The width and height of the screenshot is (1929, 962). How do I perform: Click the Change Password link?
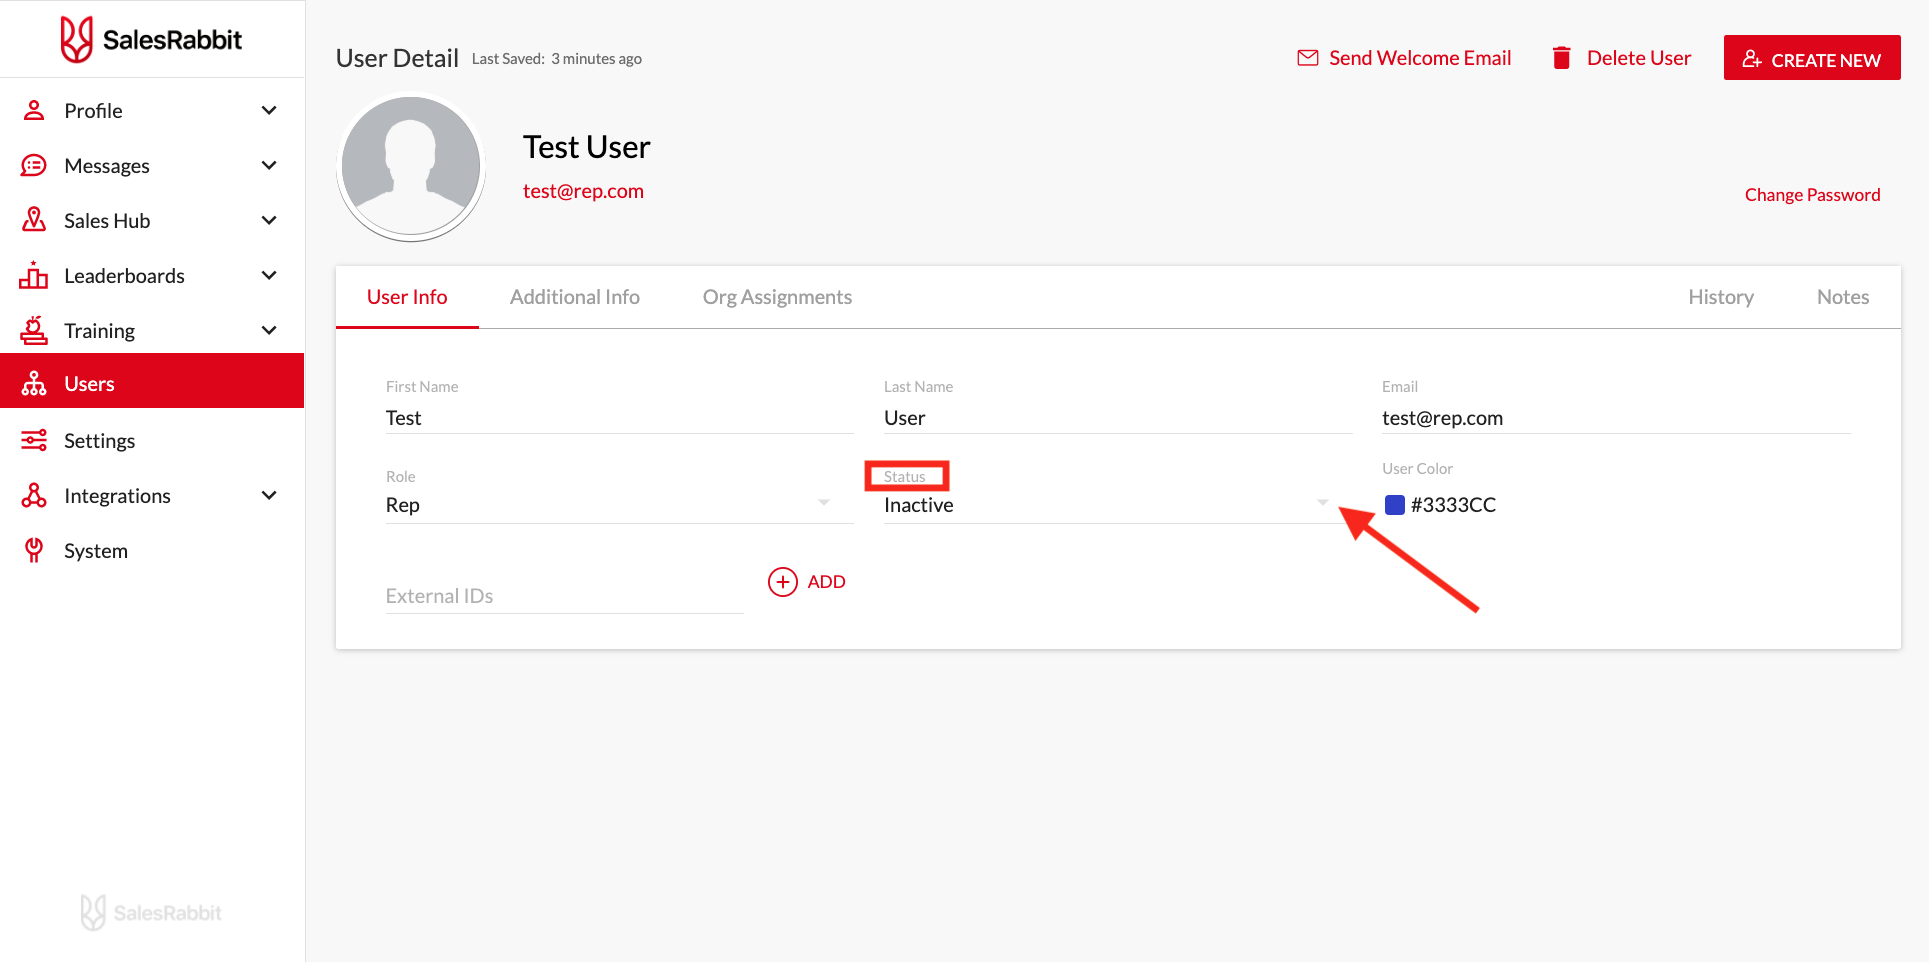[x=1812, y=195]
